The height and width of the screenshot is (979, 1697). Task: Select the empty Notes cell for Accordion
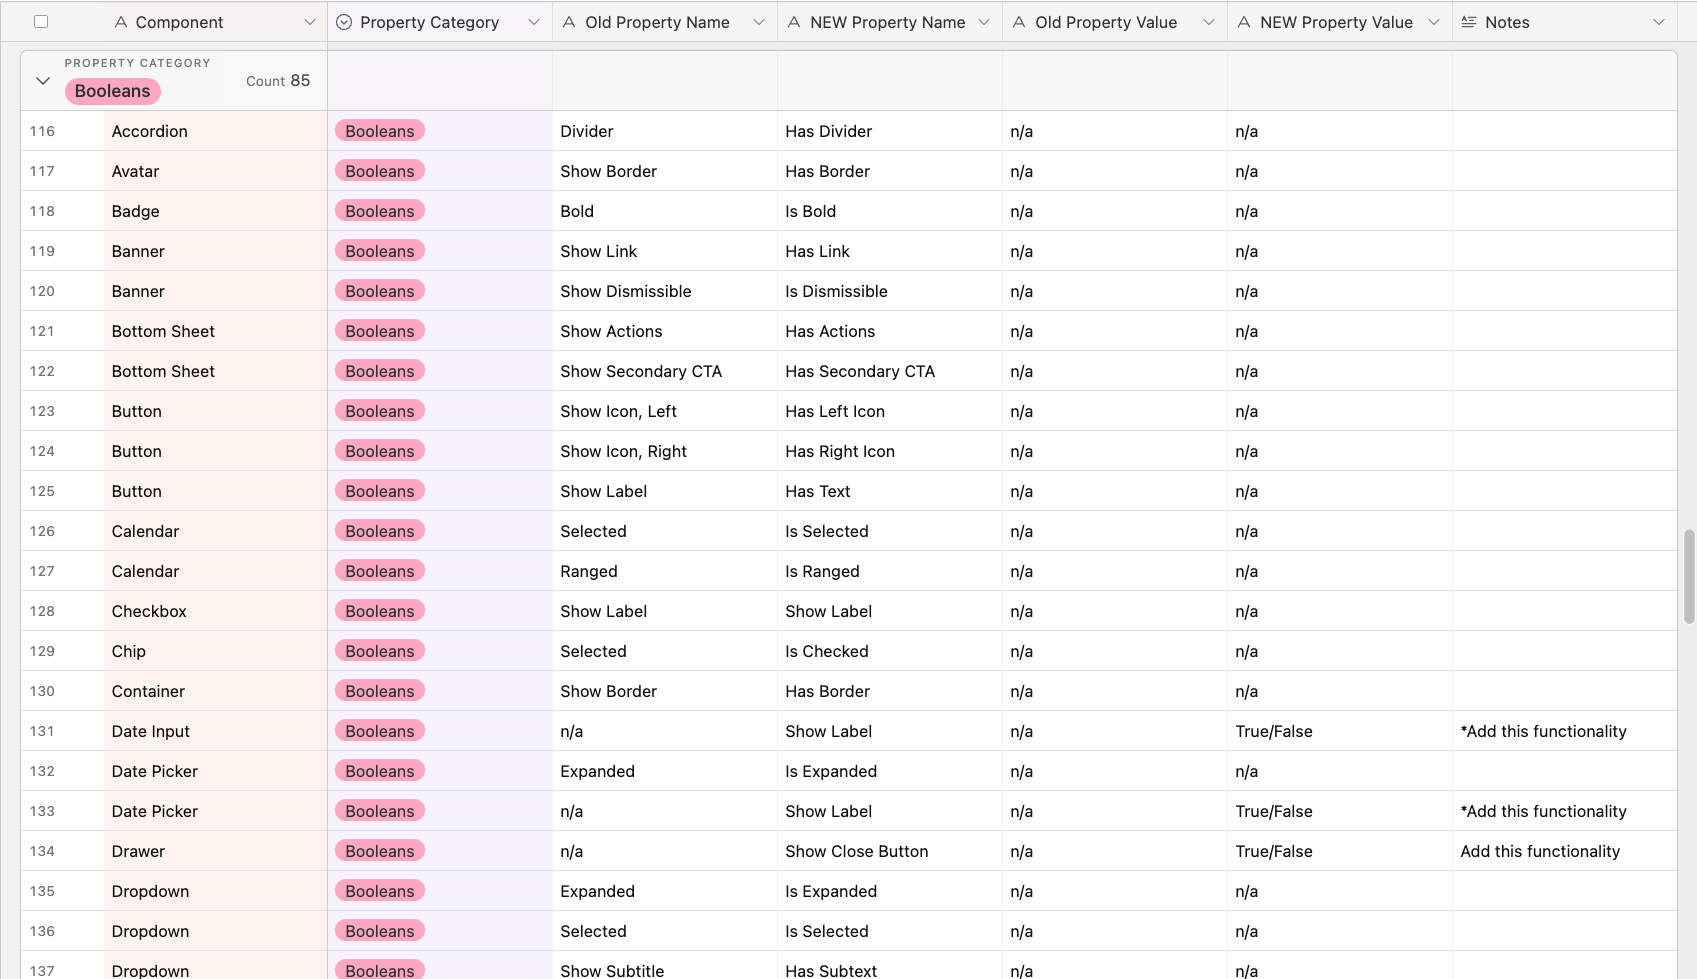tap(1565, 131)
